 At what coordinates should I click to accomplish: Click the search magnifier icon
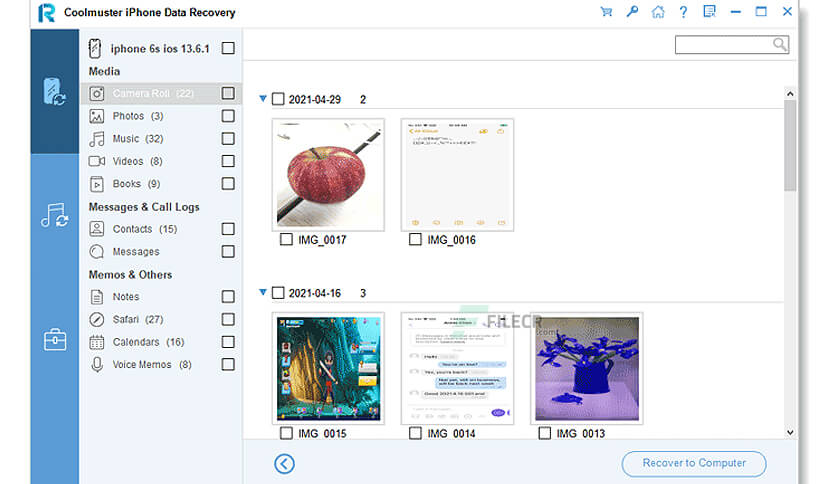click(779, 45)
